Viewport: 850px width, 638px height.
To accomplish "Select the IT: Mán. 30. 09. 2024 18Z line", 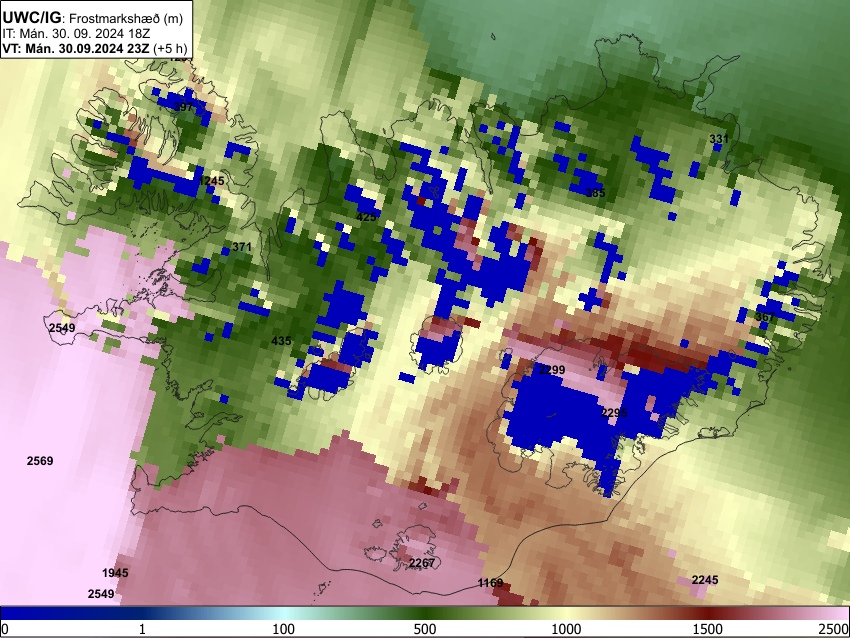I will (x=76, y=34).
